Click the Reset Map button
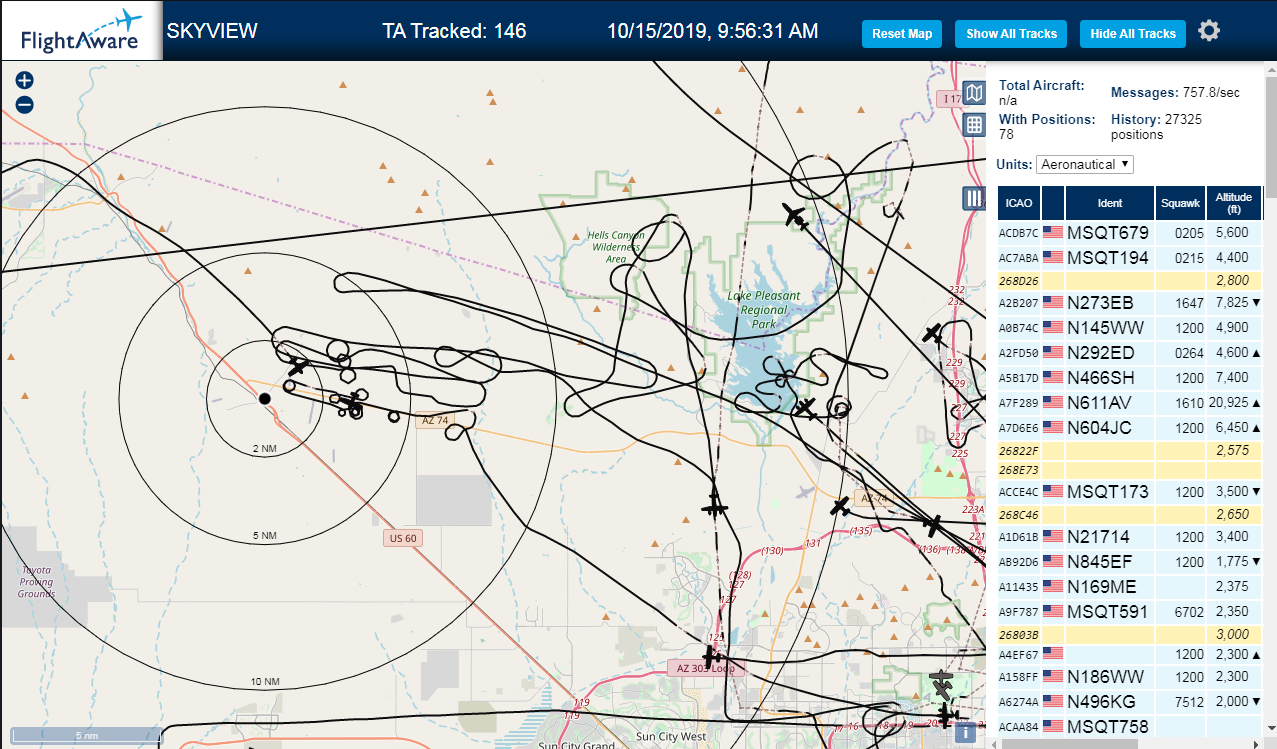 tap(902, 34)
